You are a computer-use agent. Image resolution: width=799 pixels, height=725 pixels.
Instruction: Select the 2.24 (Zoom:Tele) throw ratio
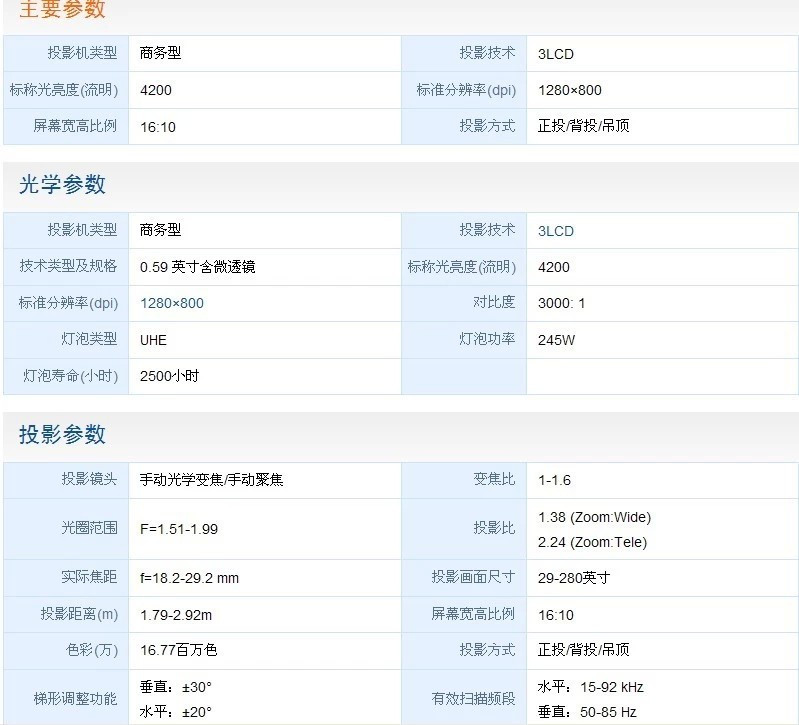coord(592,542)
